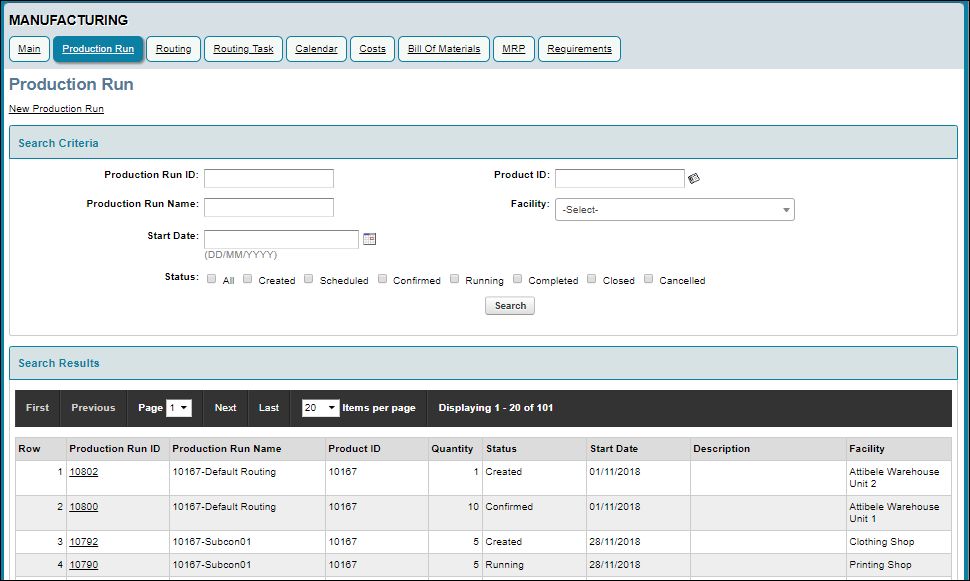Select the Requirements tab

(578, 48)
